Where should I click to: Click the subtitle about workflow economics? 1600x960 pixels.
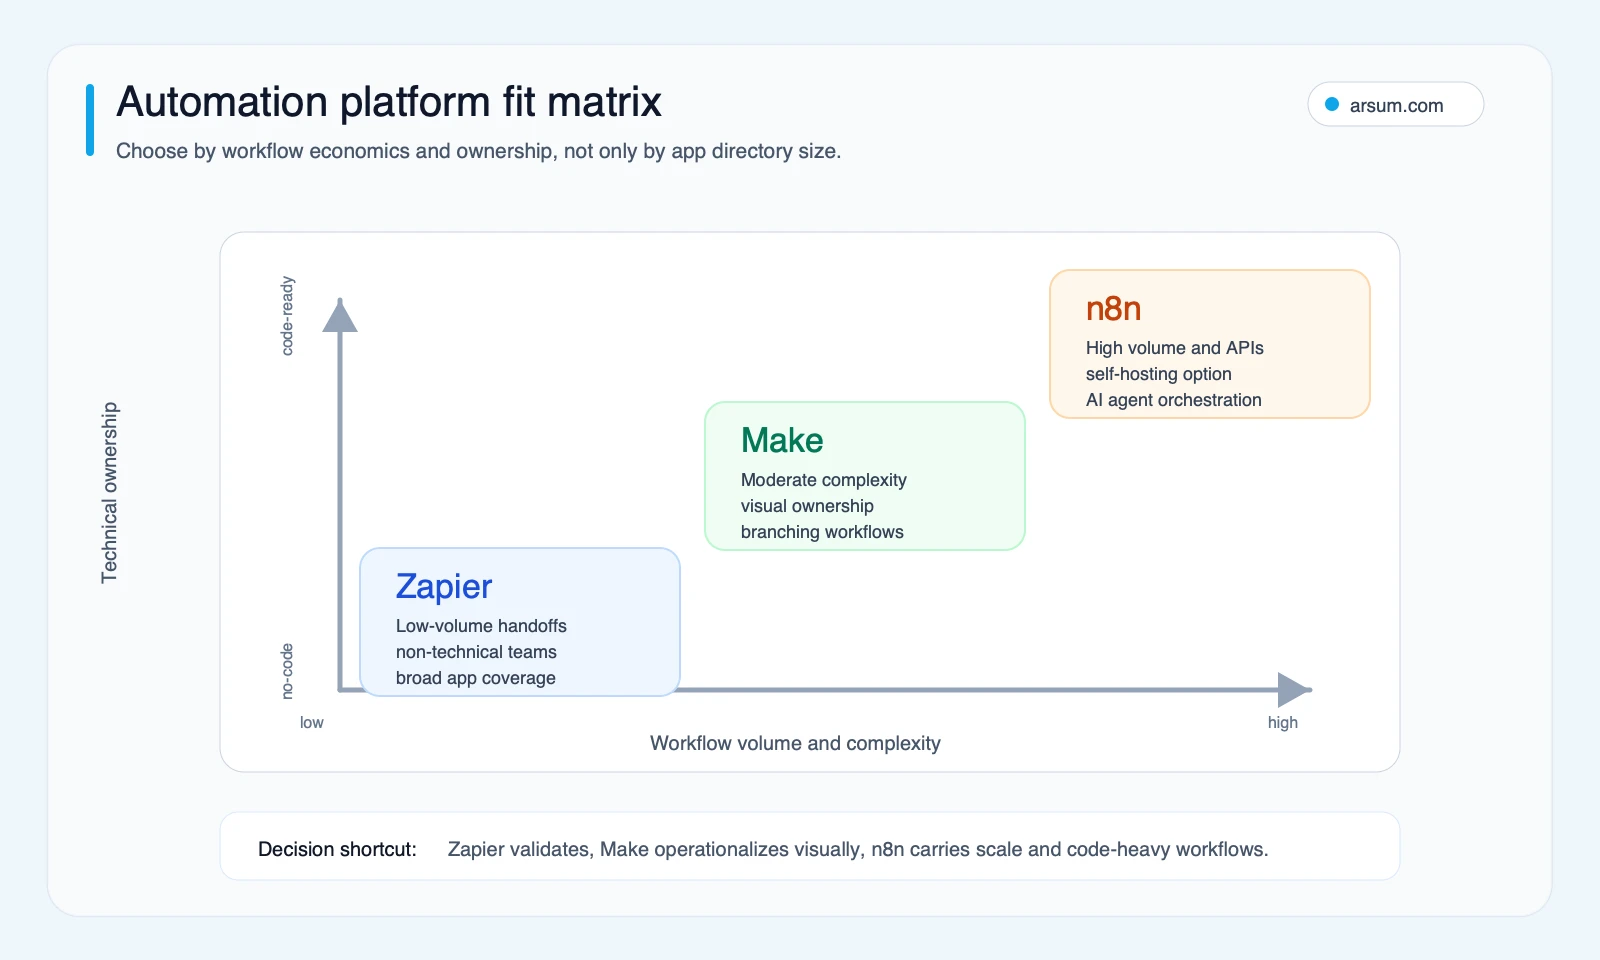coord(478,151)
